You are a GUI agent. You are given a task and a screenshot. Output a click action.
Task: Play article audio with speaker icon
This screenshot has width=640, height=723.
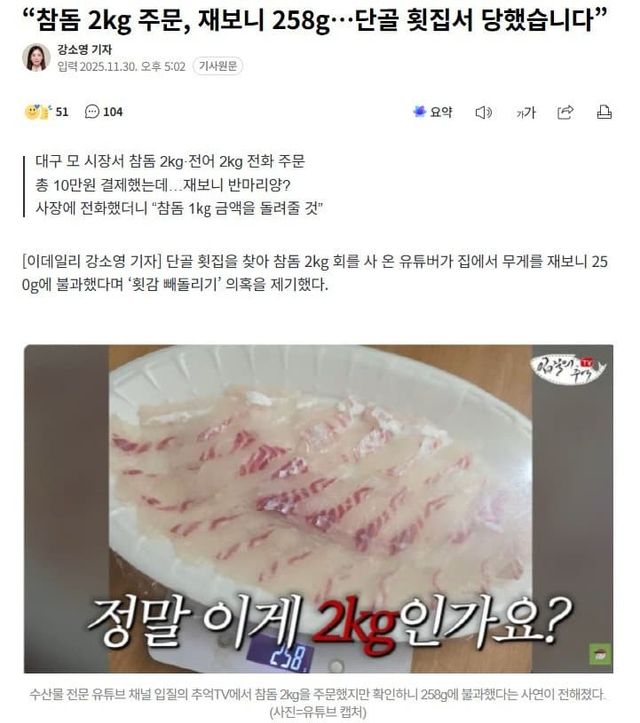pyautogui.click(x=483, y=112)
